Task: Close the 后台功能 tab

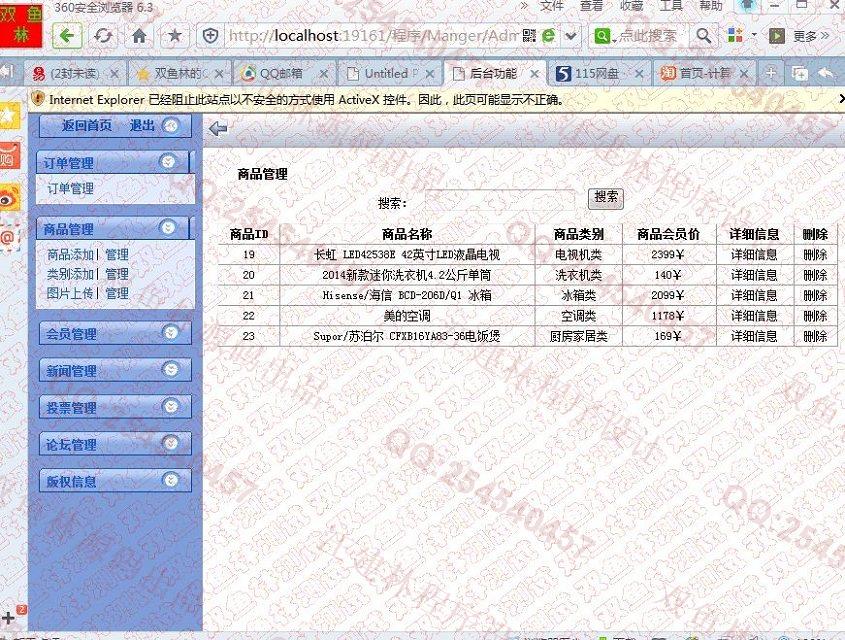Action: (535, 74)
